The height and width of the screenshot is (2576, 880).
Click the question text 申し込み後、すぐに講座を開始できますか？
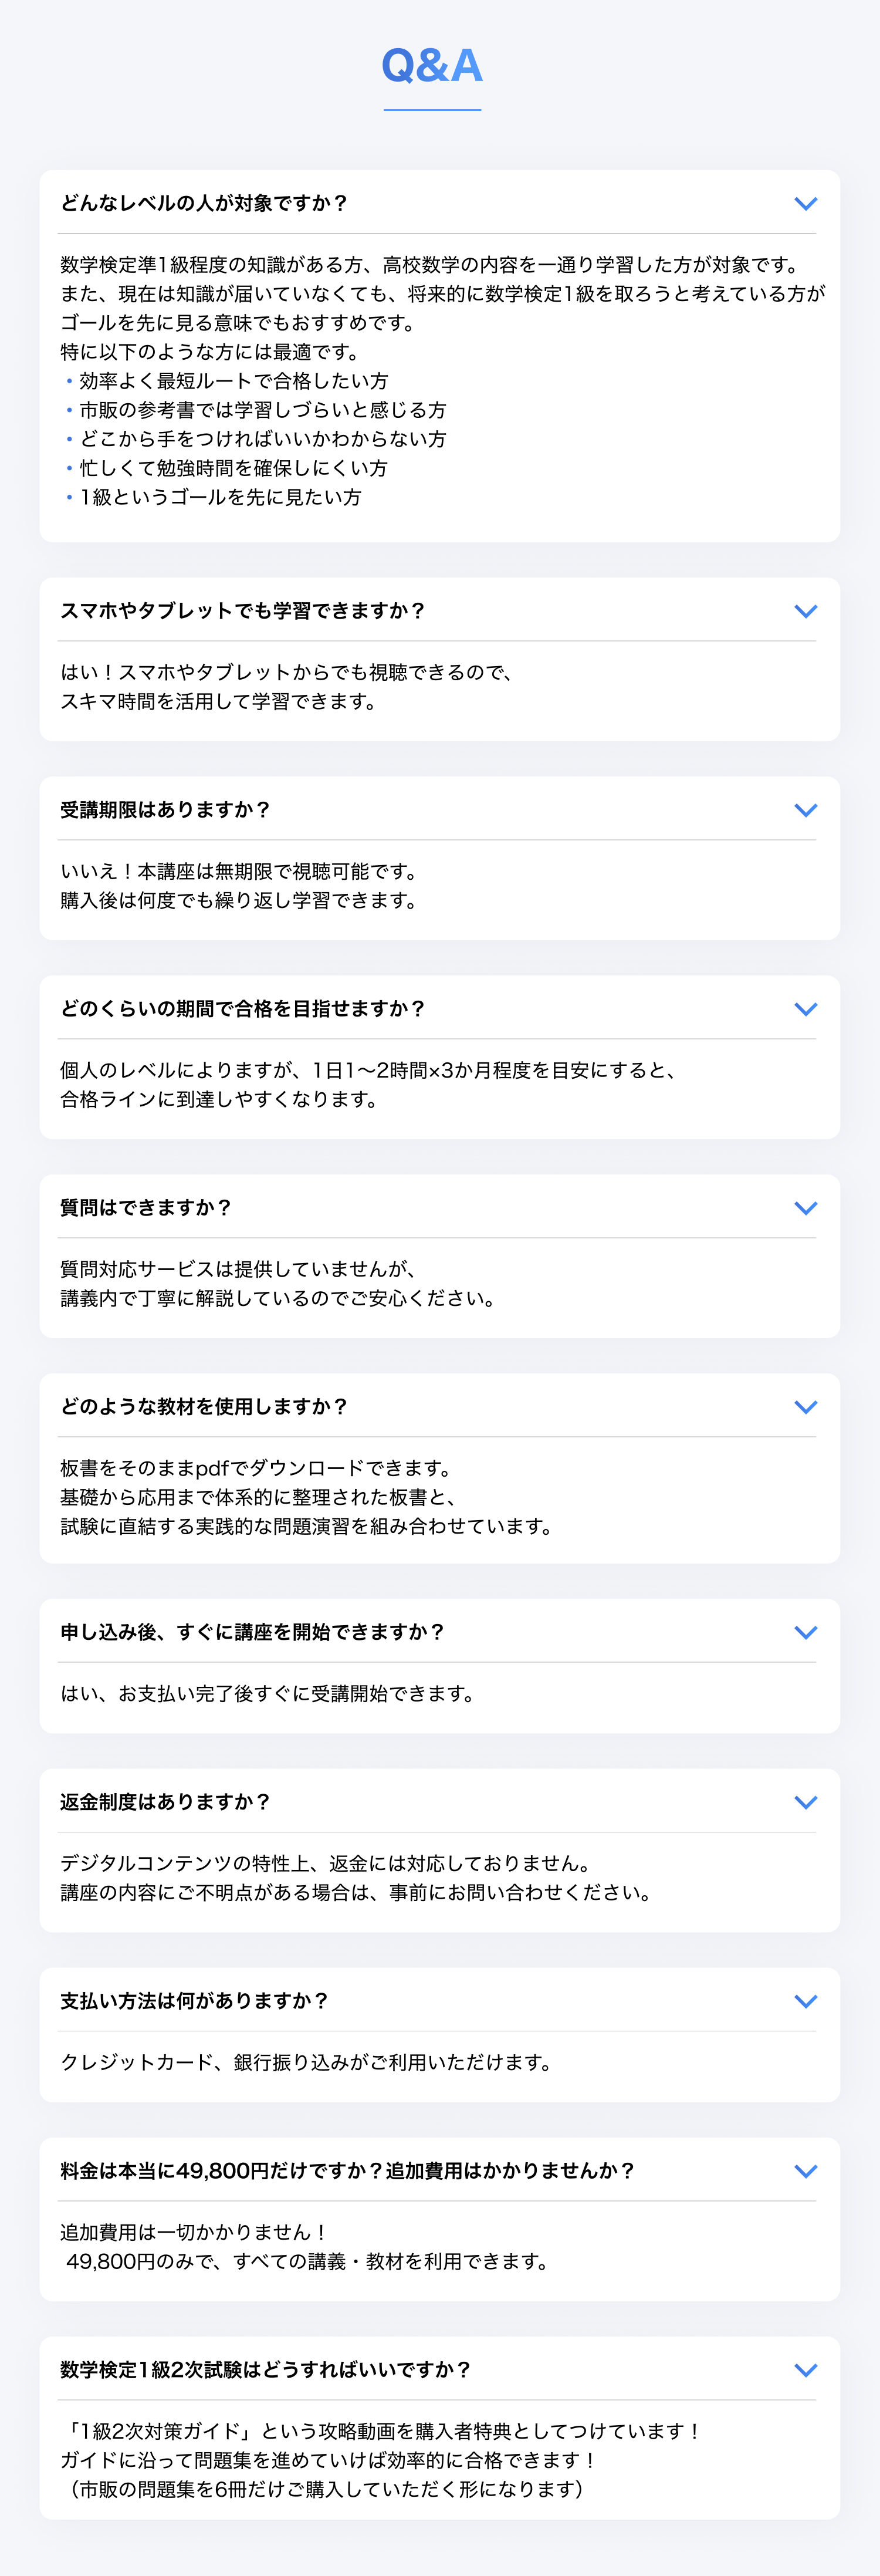[x=252, y=1632]
